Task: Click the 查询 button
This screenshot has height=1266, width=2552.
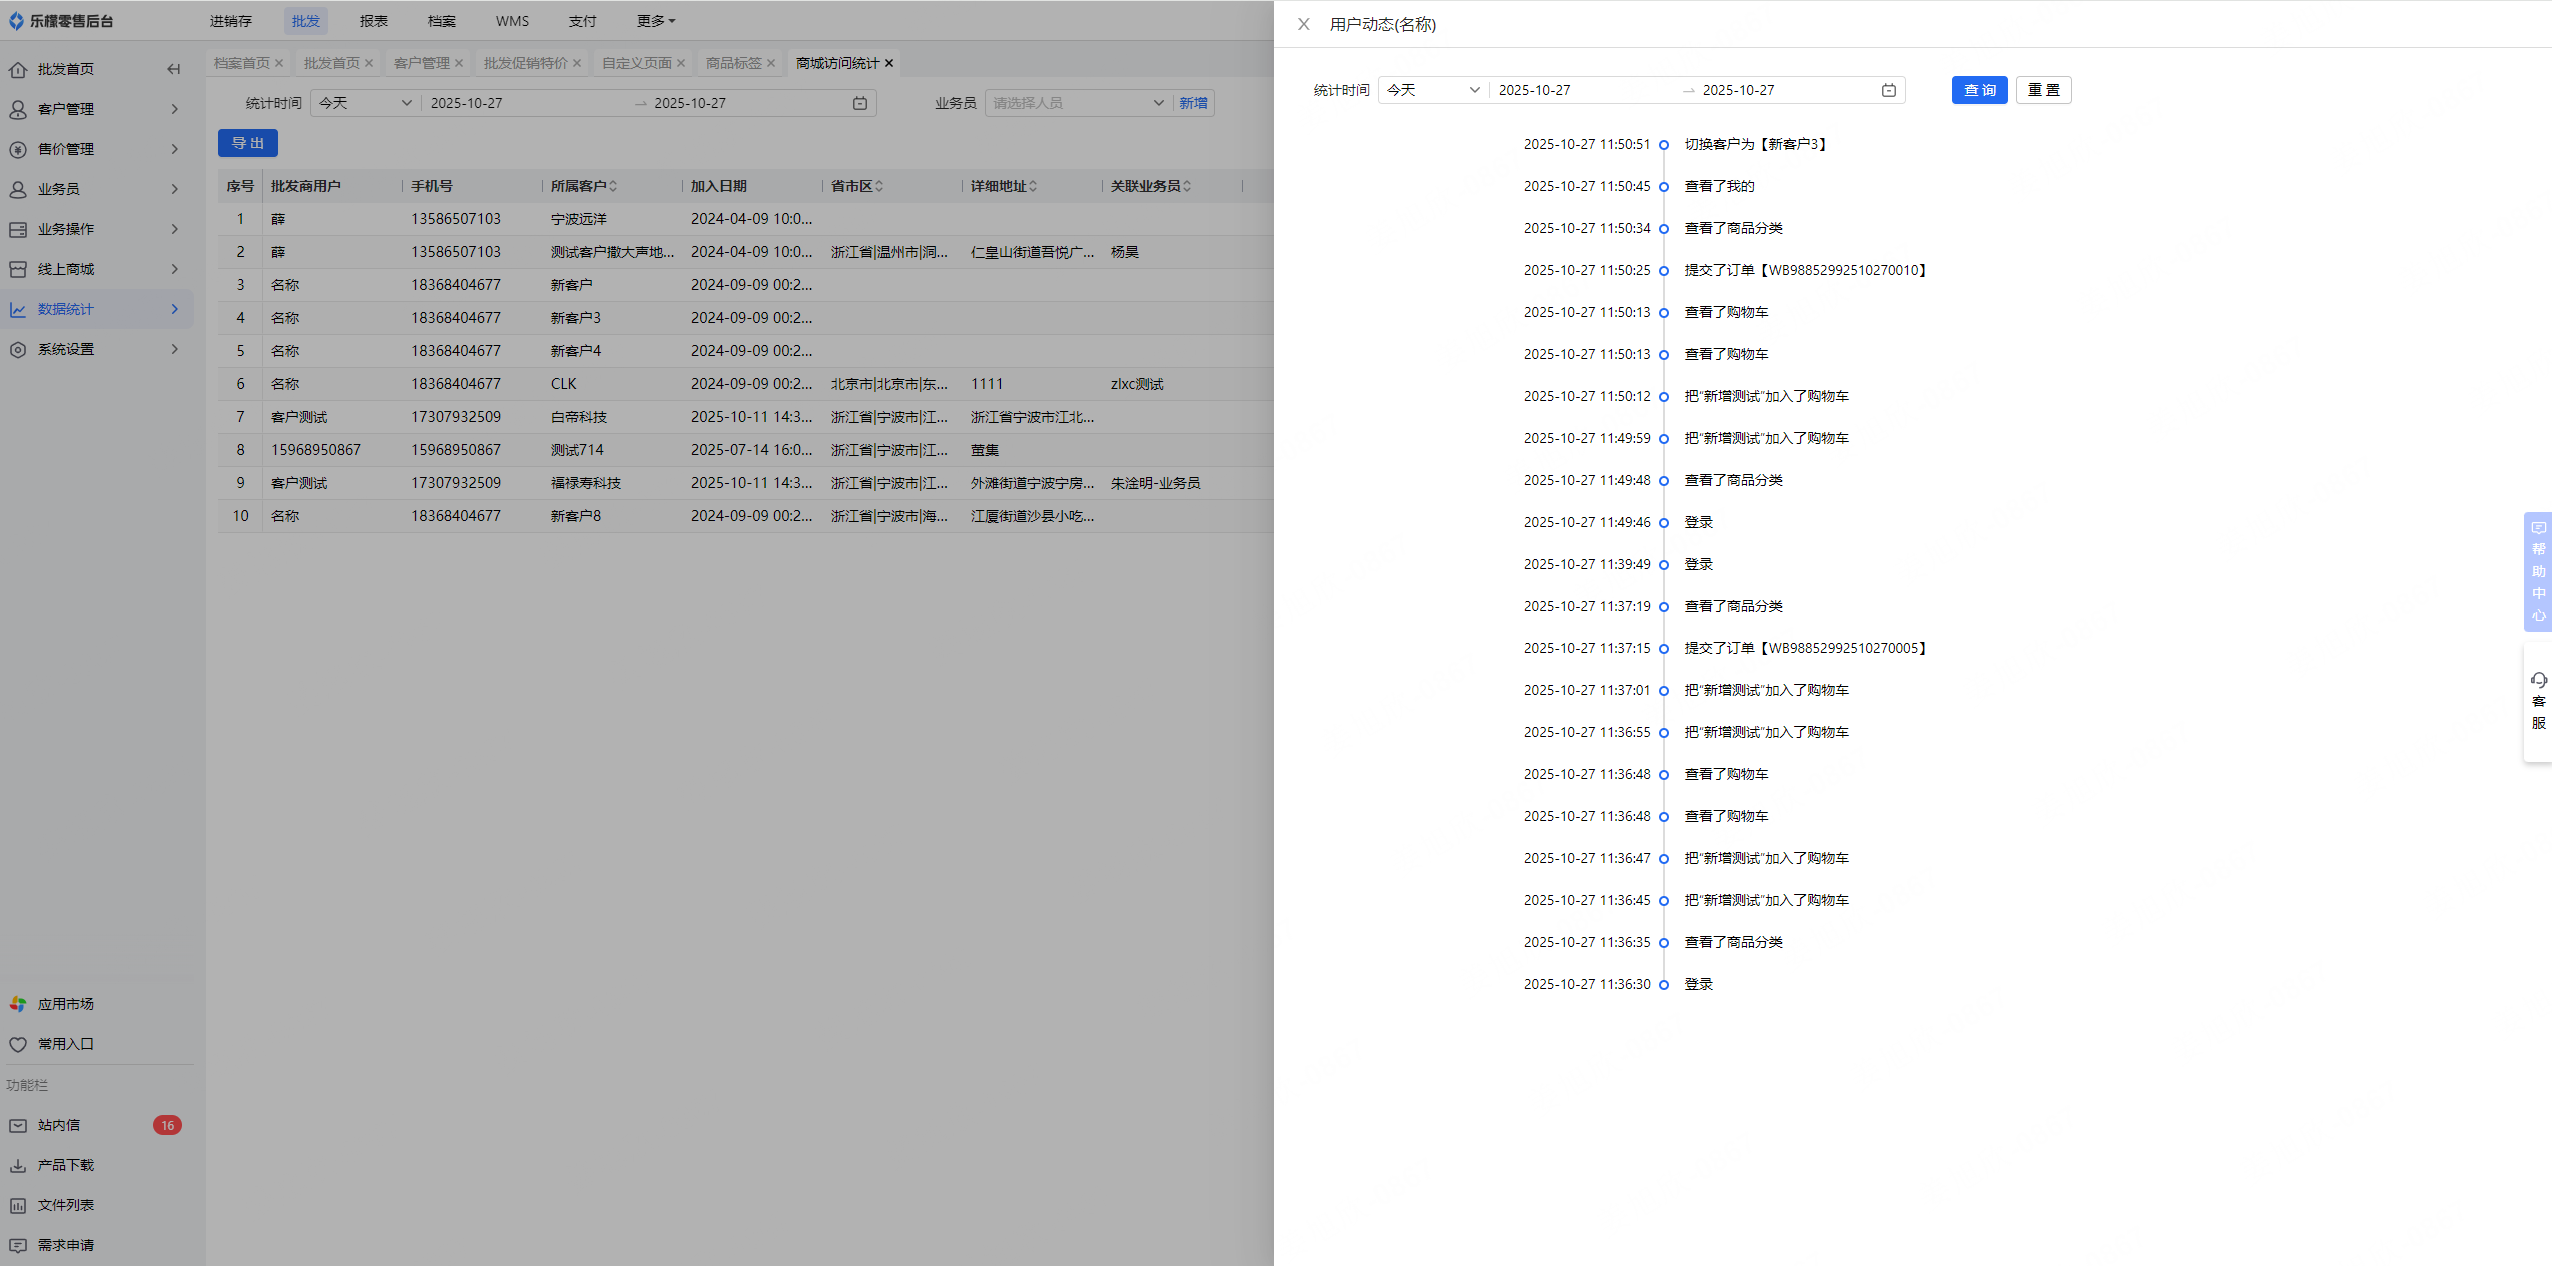Action: 1979,90
